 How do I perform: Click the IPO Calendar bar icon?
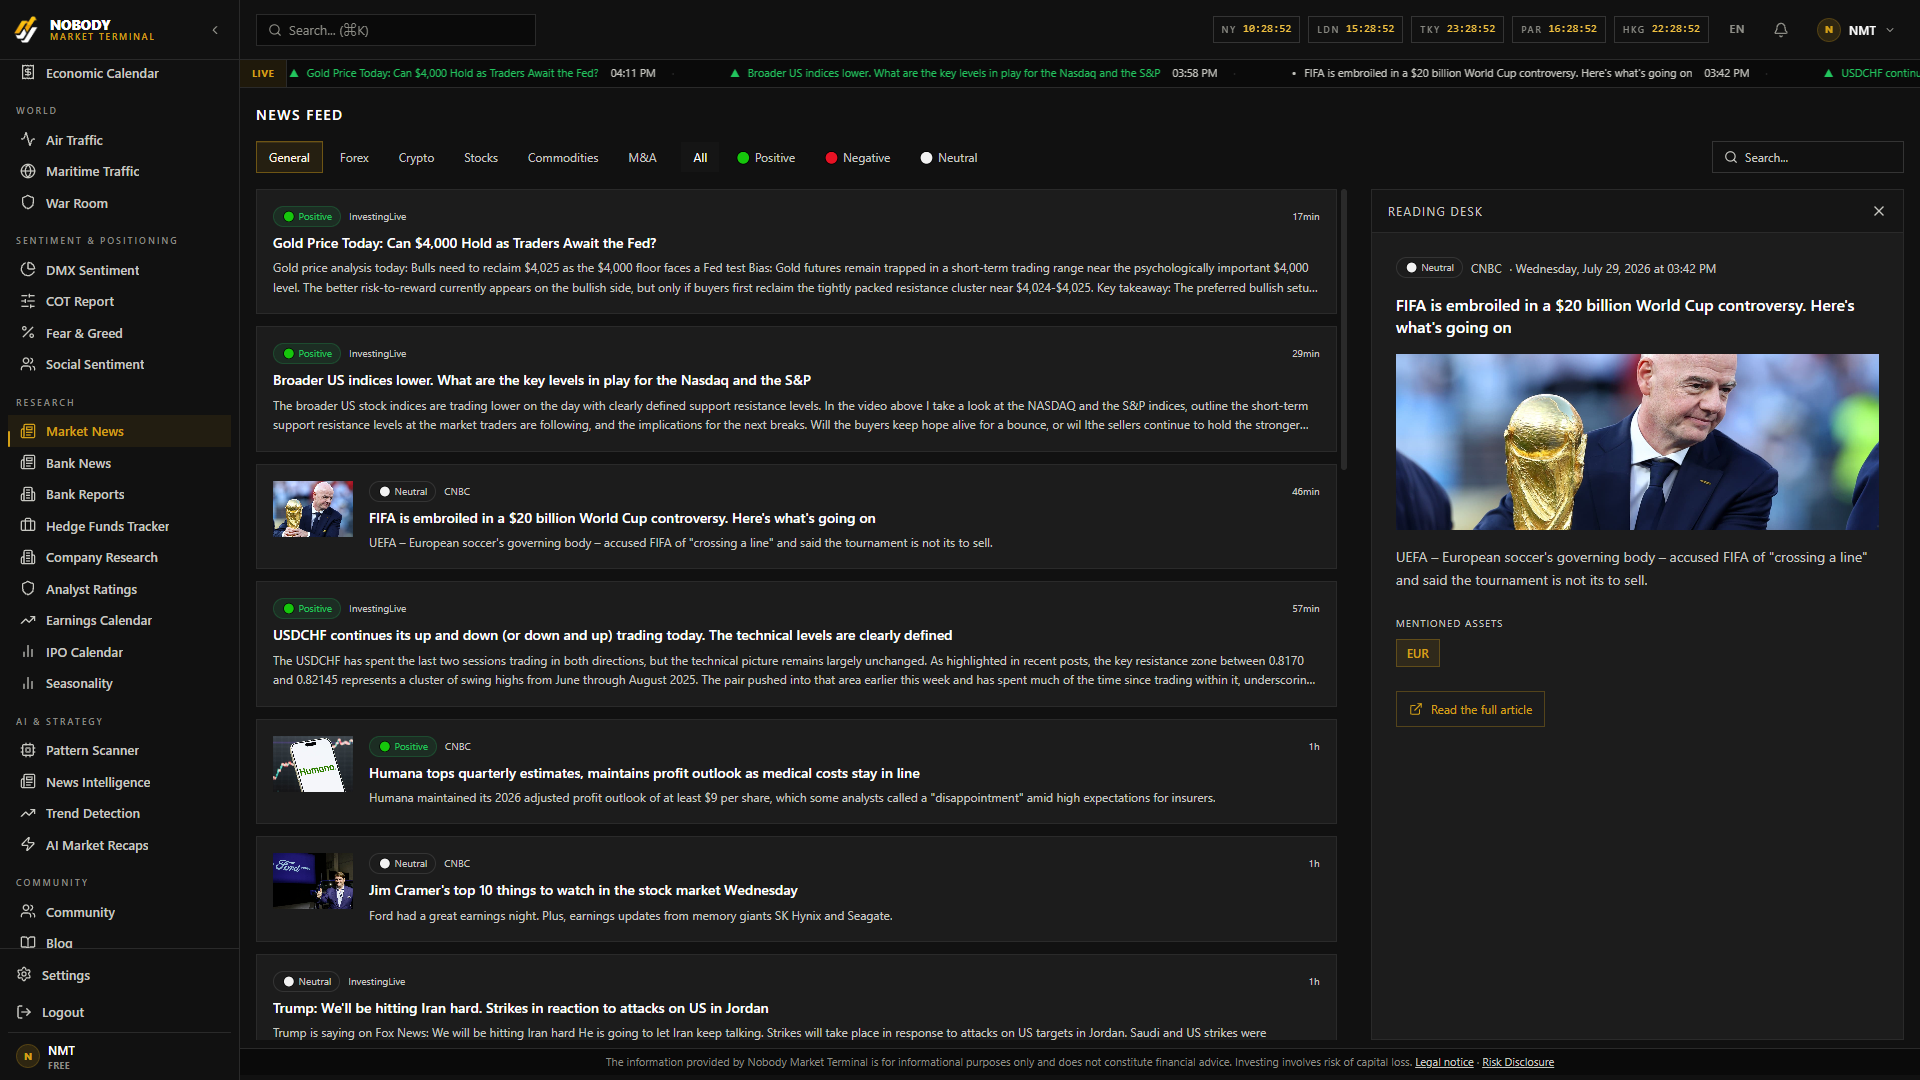(x=28, y=652)
